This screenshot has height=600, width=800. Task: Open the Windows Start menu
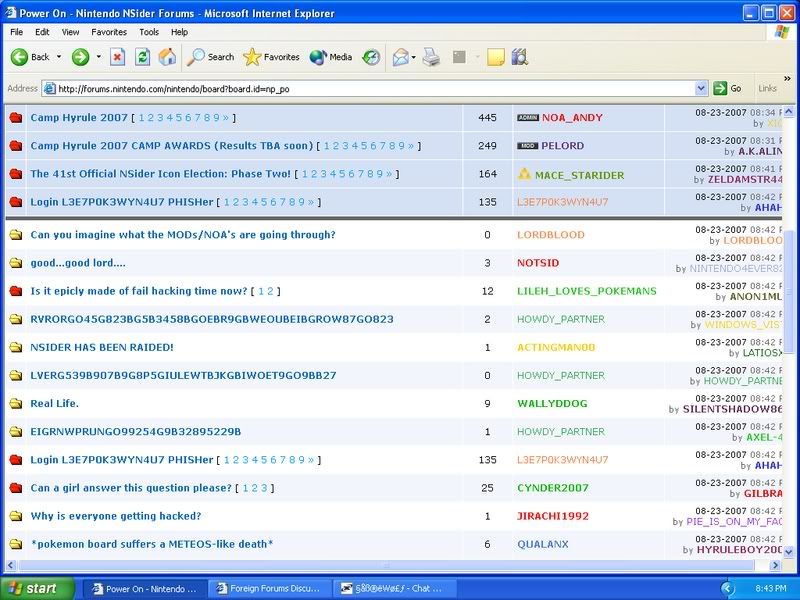pos(37,588)
